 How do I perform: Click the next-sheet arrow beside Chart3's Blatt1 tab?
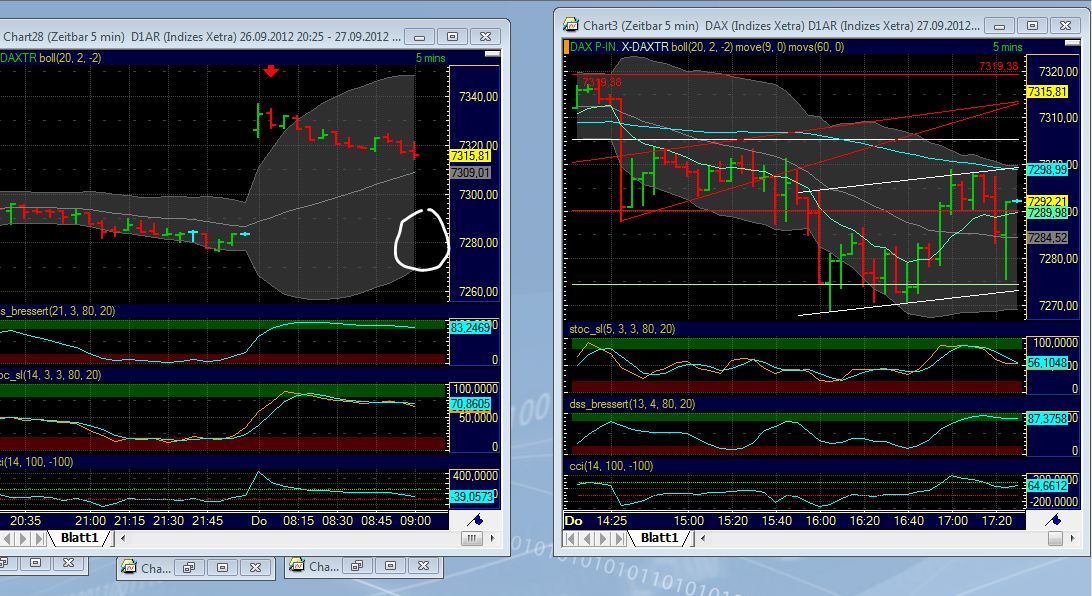(x=702, y=539)
